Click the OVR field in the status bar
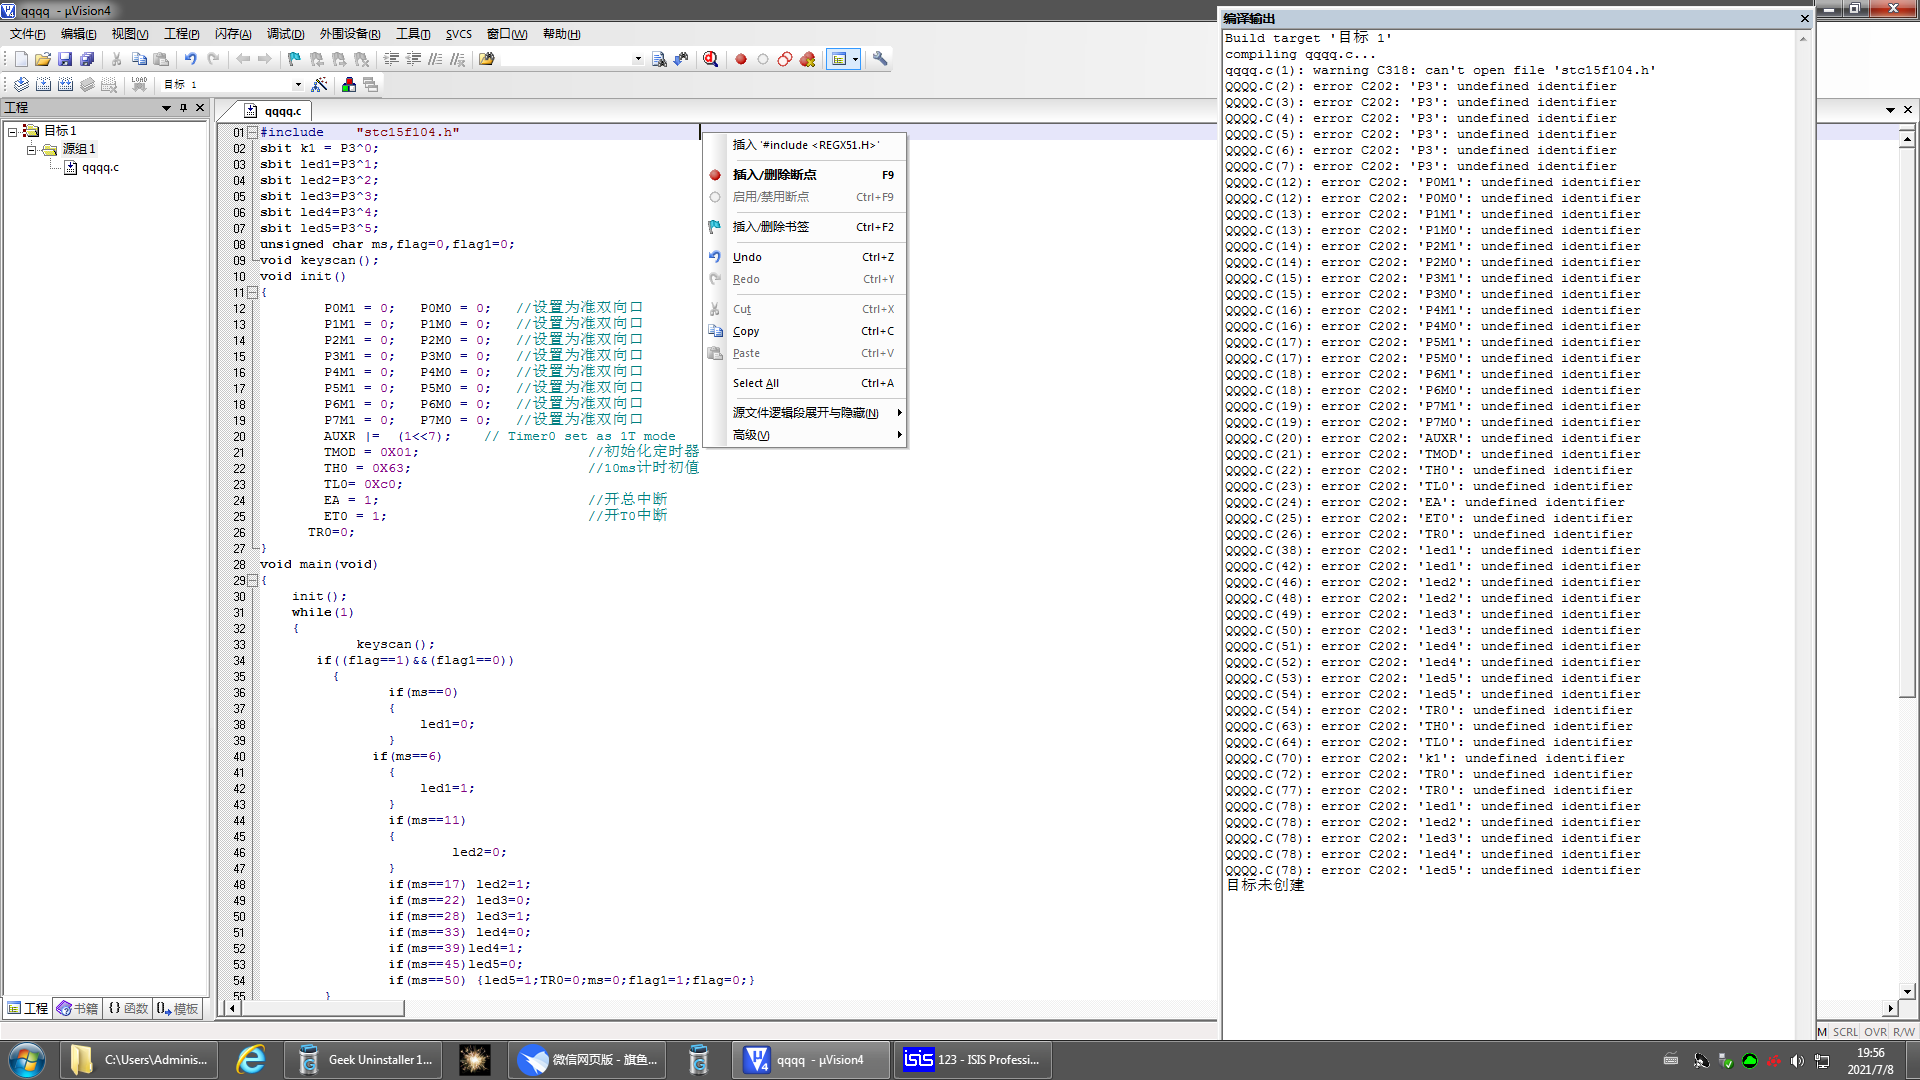 tap(1875, 1032)
